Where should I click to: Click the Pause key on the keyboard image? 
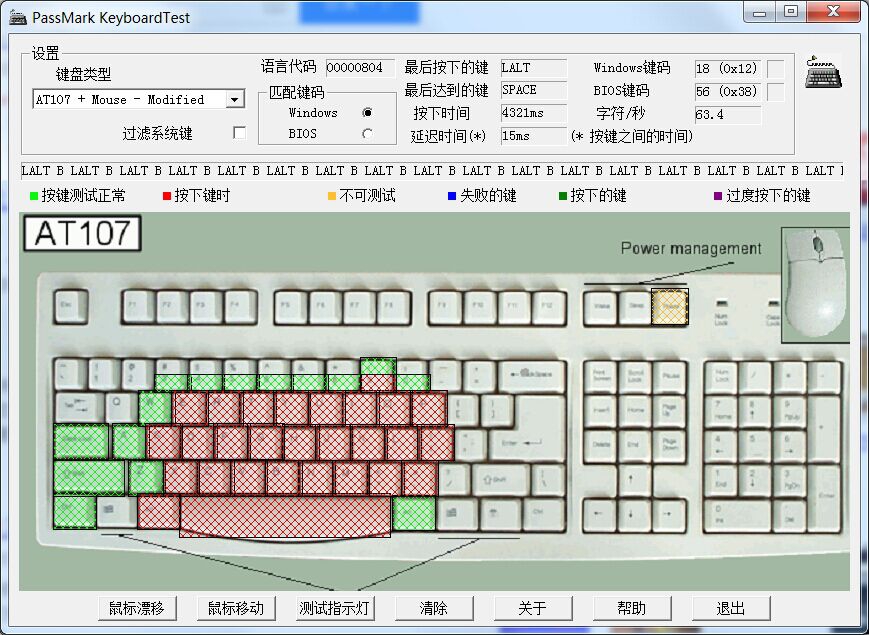point(669,378)
